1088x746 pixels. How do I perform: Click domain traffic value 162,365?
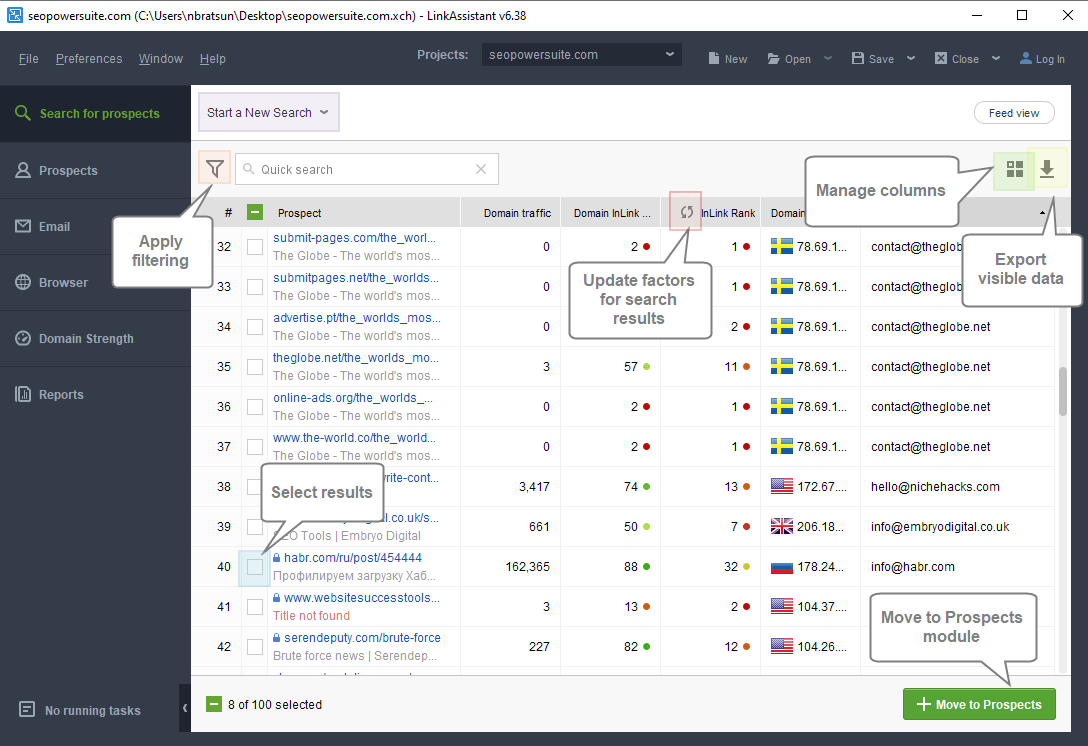coord(527,566)
